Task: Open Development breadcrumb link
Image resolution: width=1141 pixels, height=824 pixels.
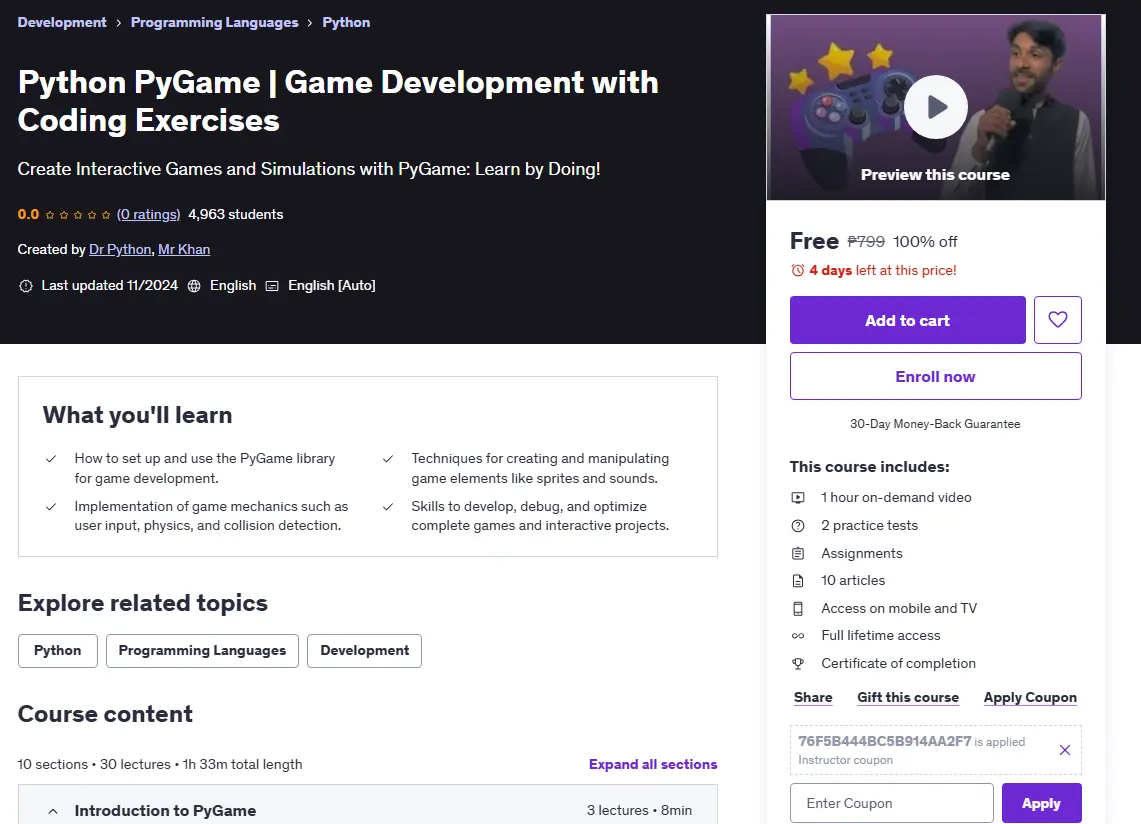Action: point(62,23)
